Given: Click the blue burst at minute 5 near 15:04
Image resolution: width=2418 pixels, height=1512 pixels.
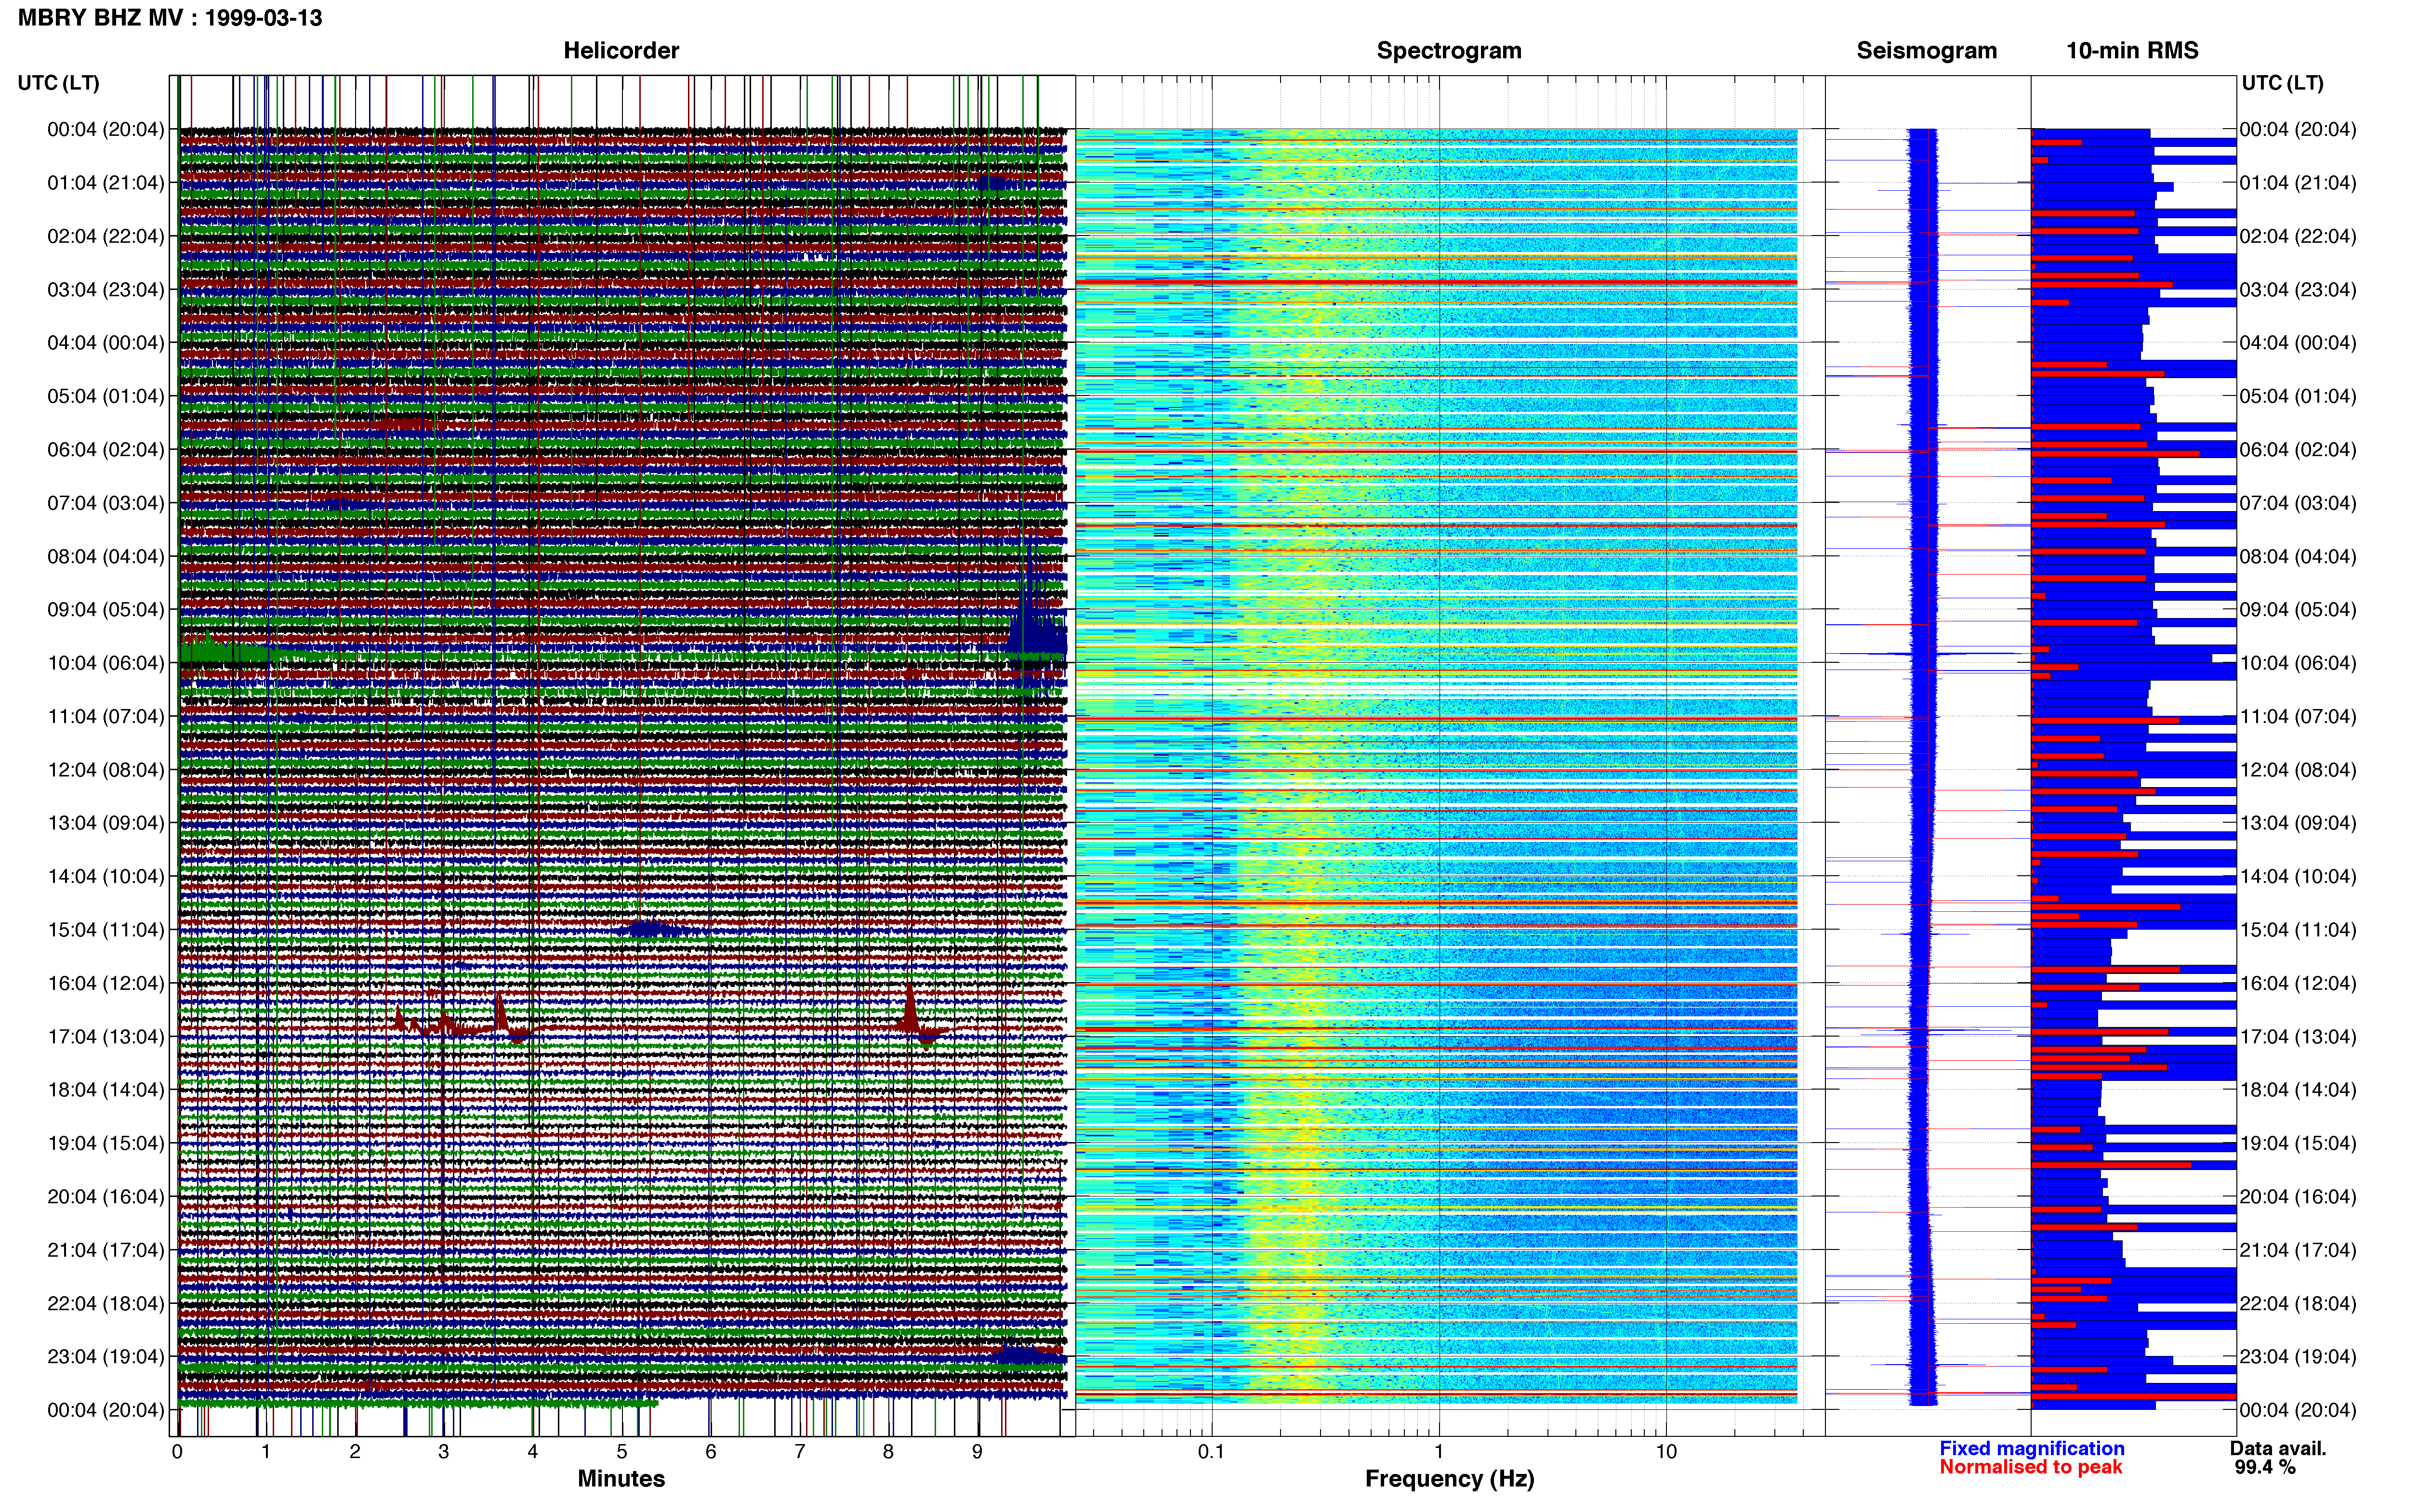Looking at the screenshot, I should point(651,929).
